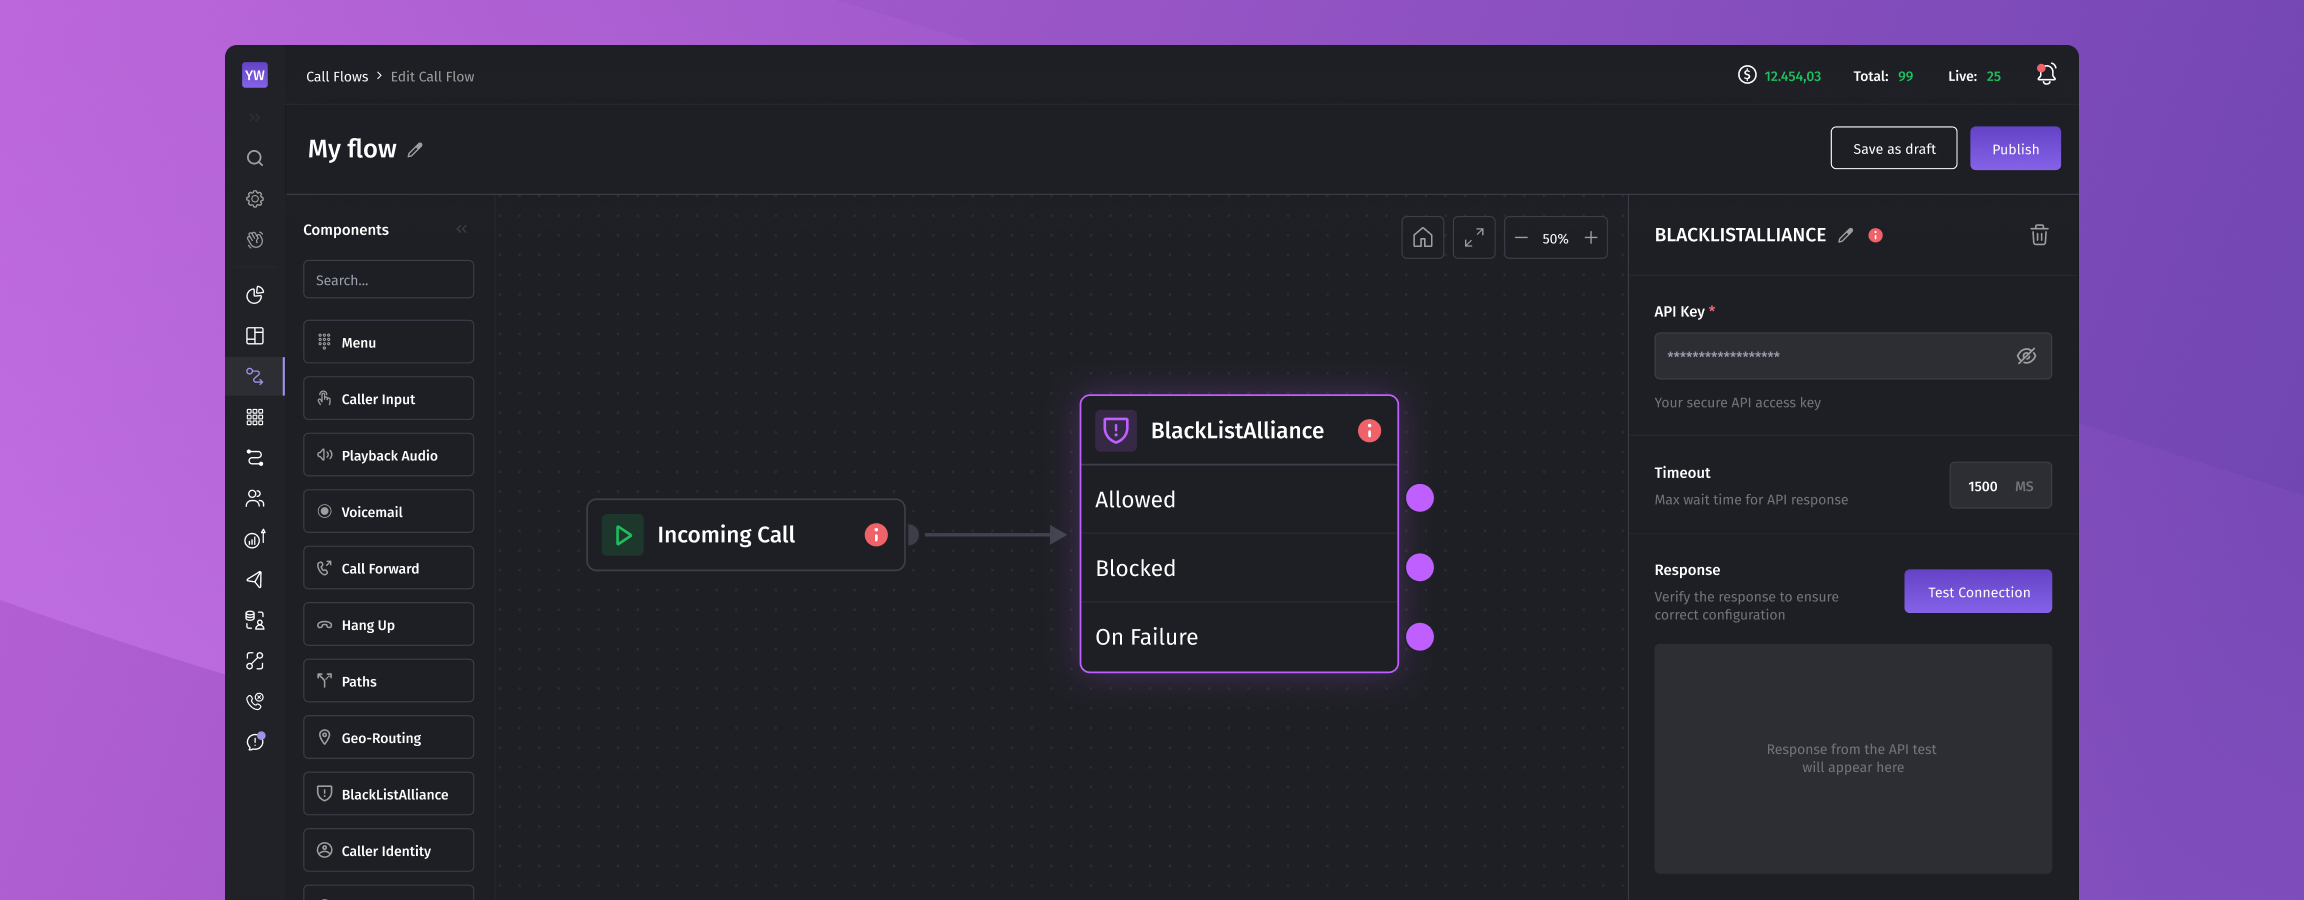Select the Playback Audio component
The height and width of the screenshot is (900, 2304).
pyautogui.click(x=388, y=455)
